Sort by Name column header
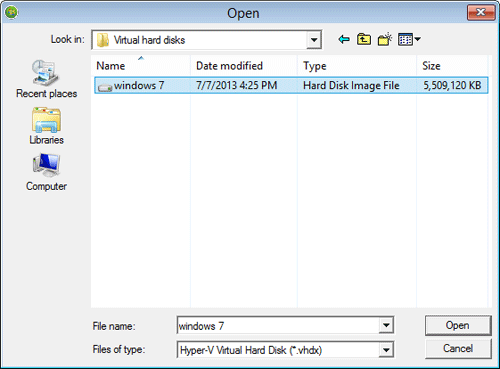Viewport: 500px width, 369px height. coord(140,66)
